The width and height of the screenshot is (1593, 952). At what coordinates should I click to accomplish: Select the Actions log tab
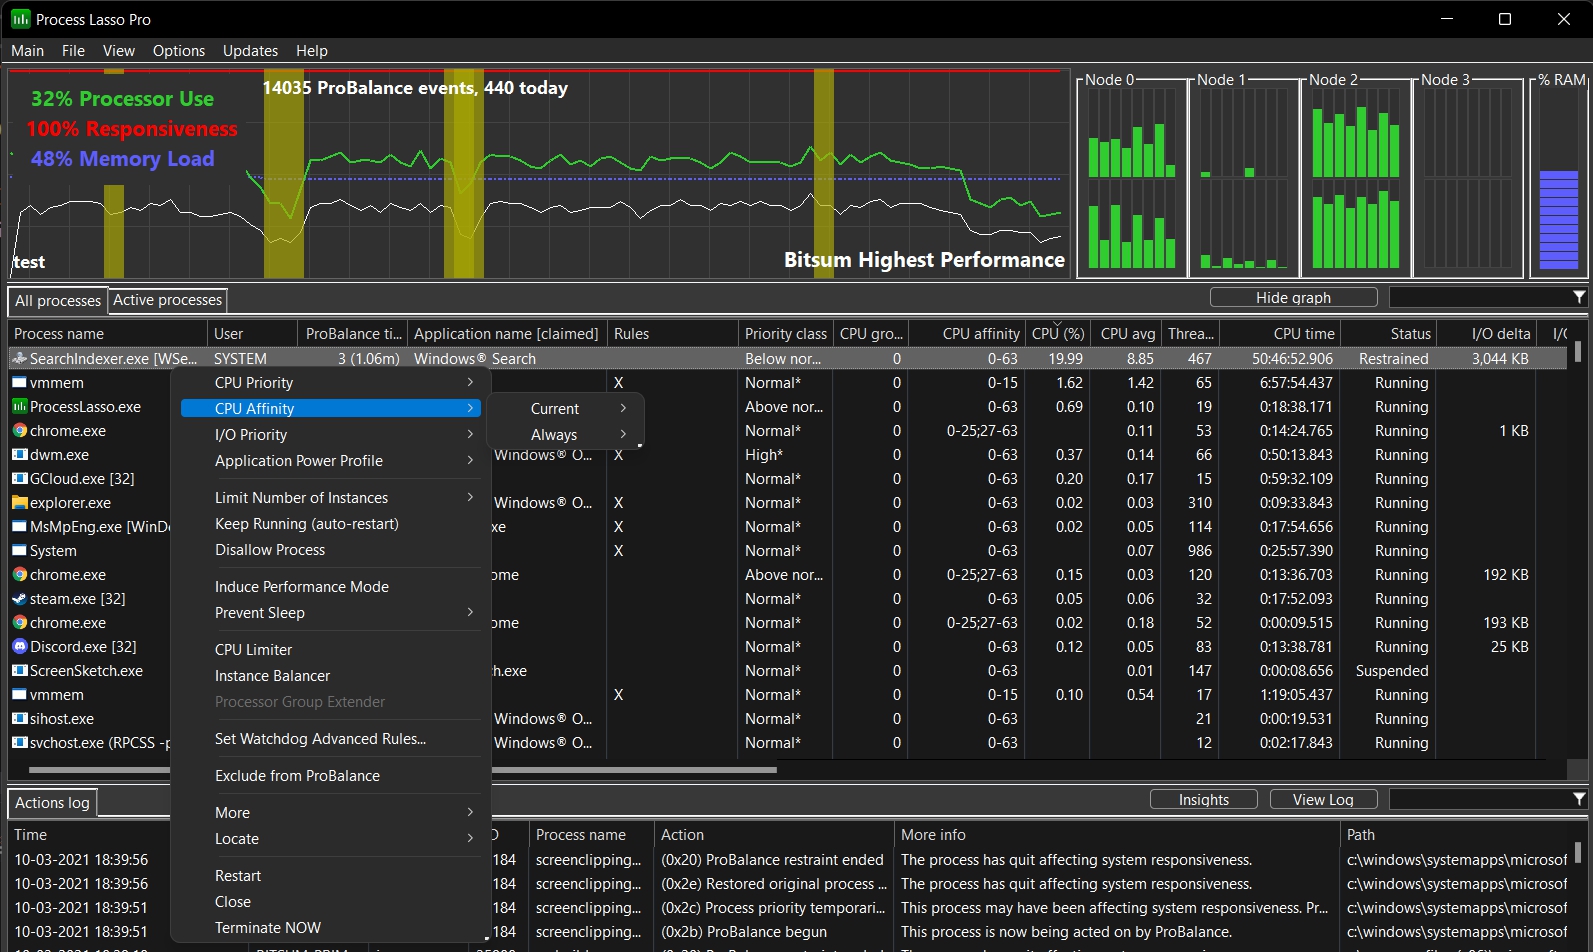pos(52,802)
